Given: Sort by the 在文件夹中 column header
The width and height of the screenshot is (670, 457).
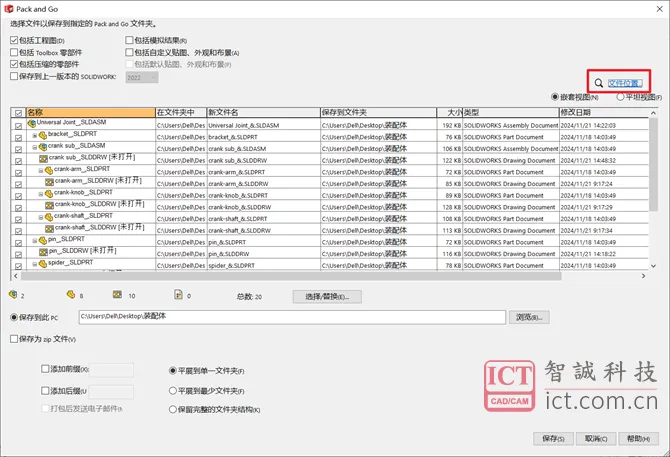Looking at the screenshot, I should (x=181, y=112).
